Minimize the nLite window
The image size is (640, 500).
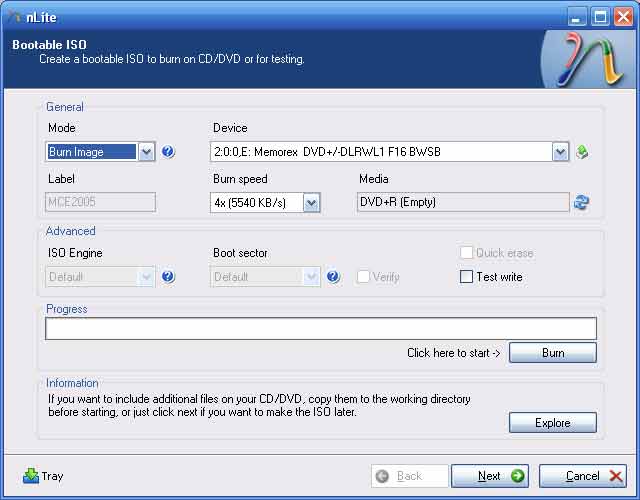(577, 17)
